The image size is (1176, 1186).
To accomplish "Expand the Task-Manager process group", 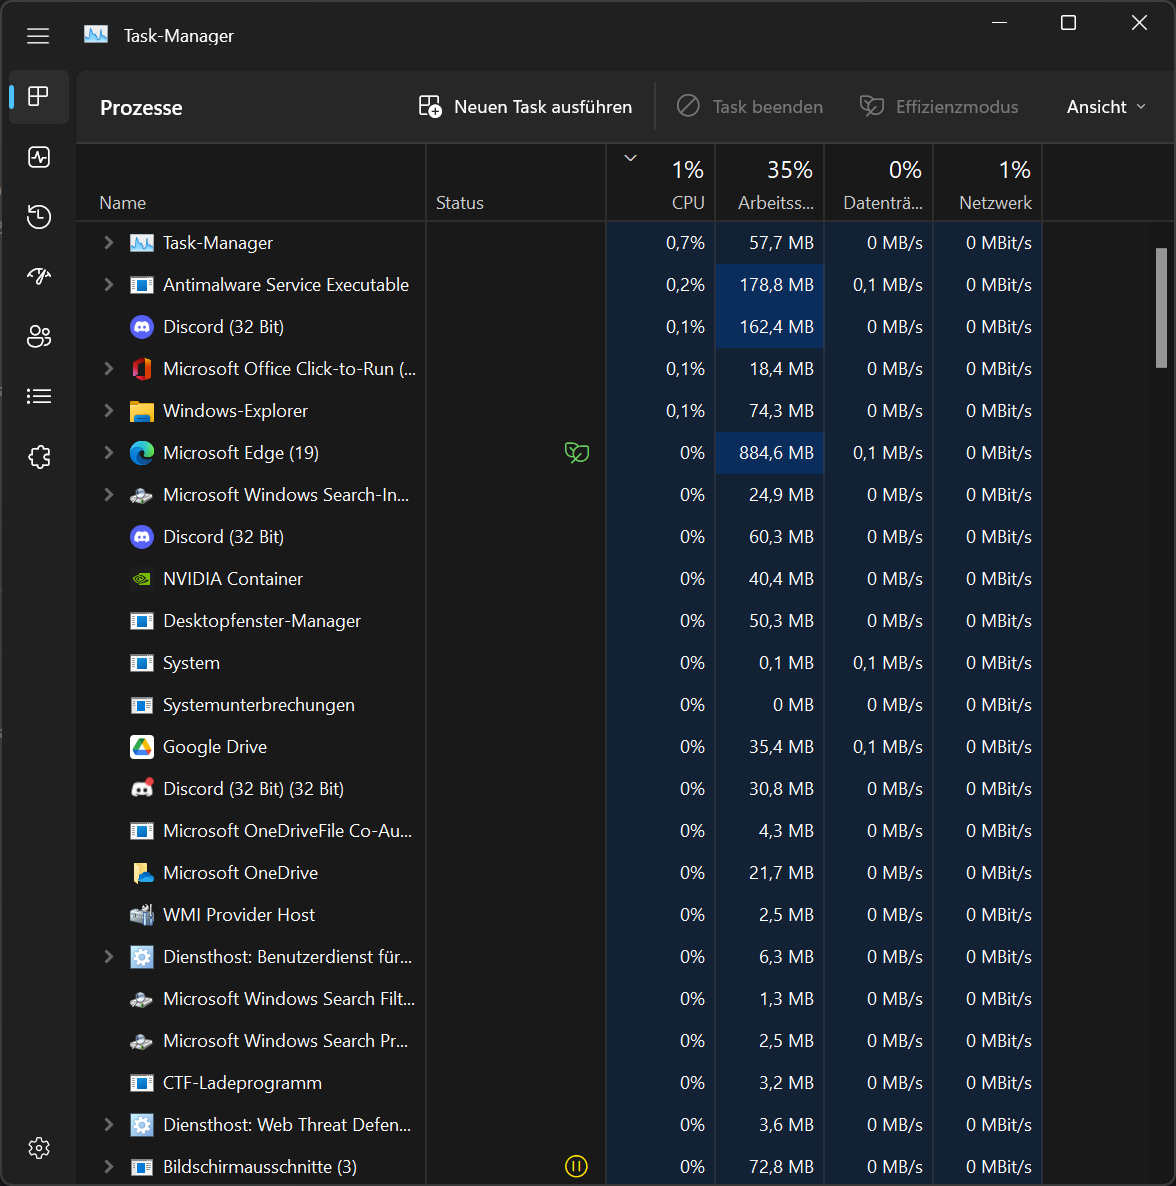I will click(x=108, y=242).
